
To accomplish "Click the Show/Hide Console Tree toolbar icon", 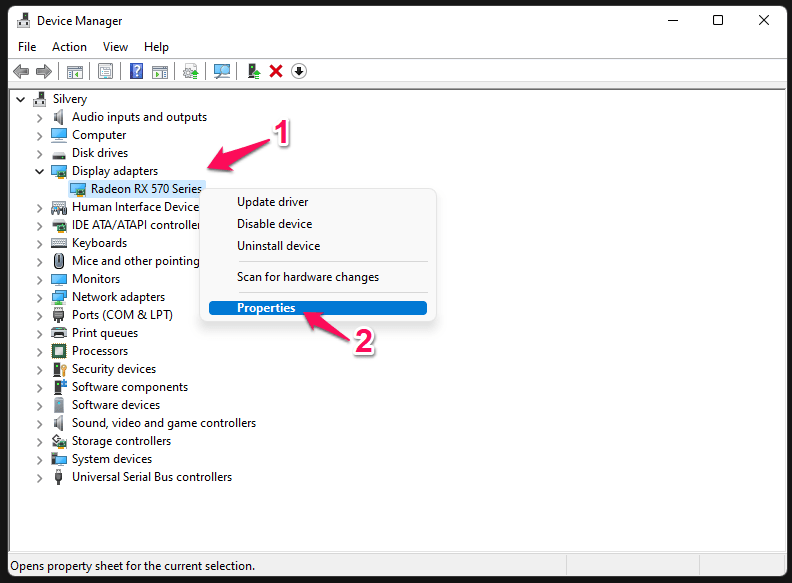I will click(75, 71).
